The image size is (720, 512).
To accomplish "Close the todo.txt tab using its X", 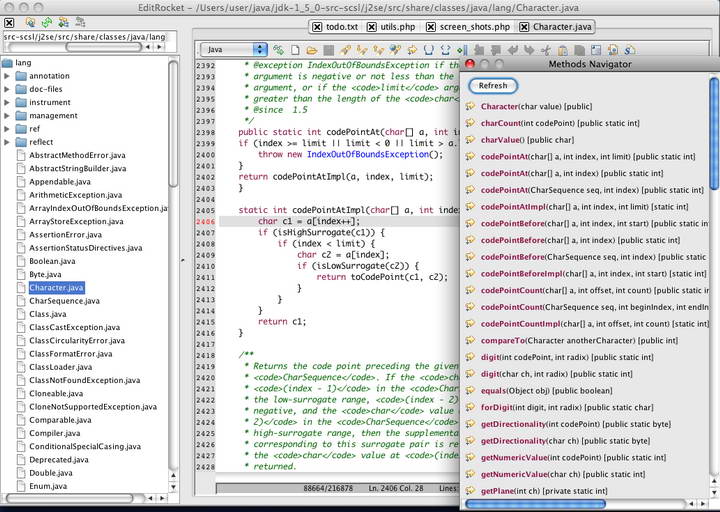I will coord(318,27).
